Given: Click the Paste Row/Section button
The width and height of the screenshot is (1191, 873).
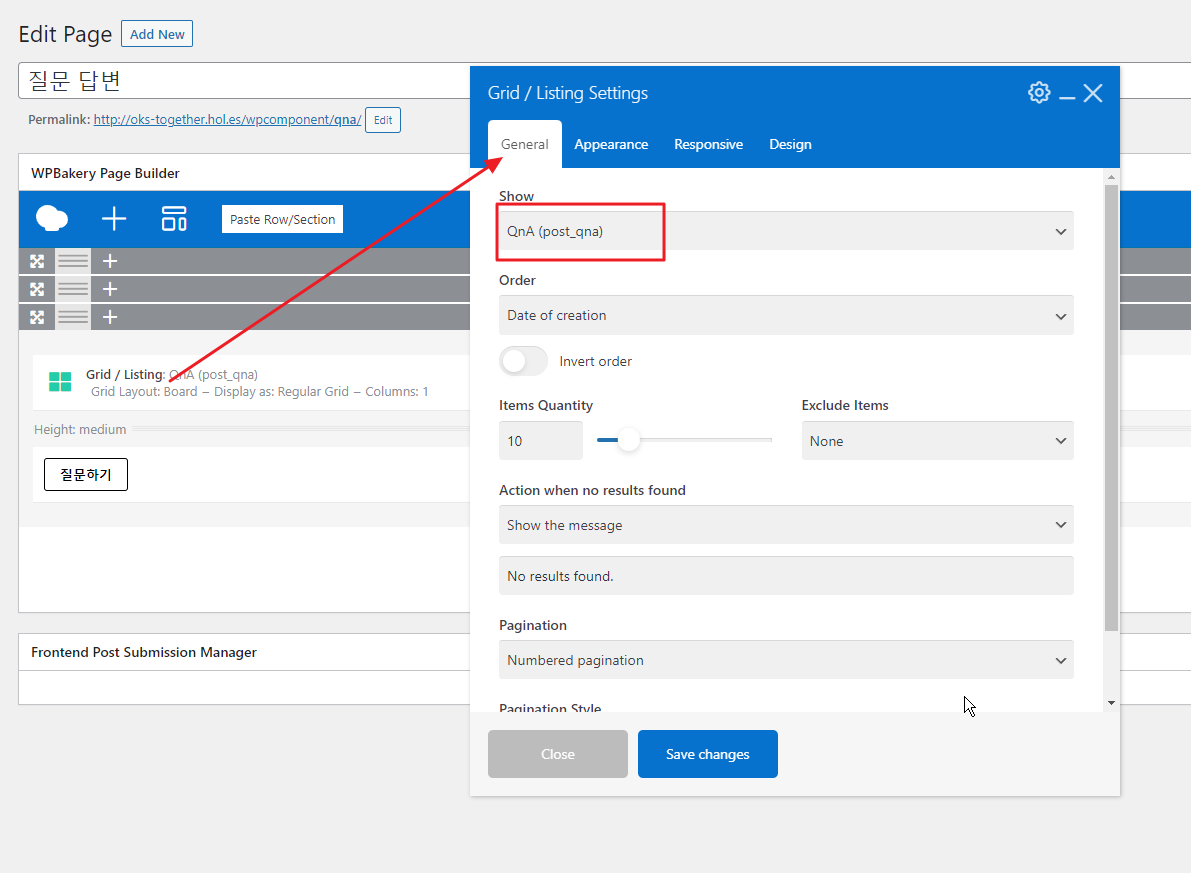Looking at the screenshot, I should click(x=283, y=219).
